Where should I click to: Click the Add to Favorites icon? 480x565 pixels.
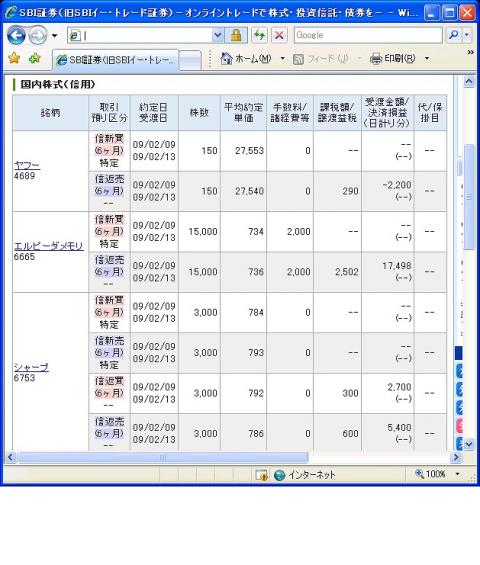pyautogui.click(x=35, y=58)
